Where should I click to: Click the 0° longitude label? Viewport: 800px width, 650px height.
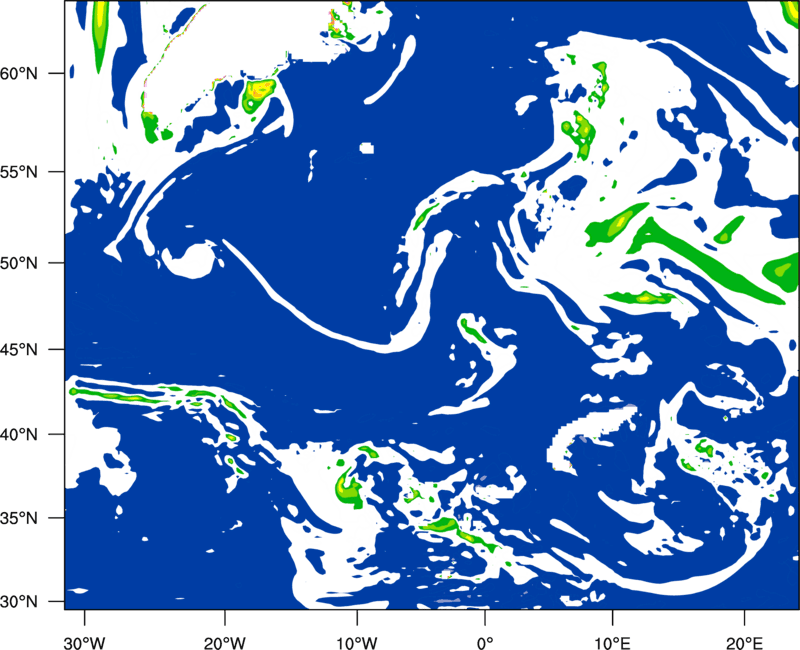coord(485,643)
